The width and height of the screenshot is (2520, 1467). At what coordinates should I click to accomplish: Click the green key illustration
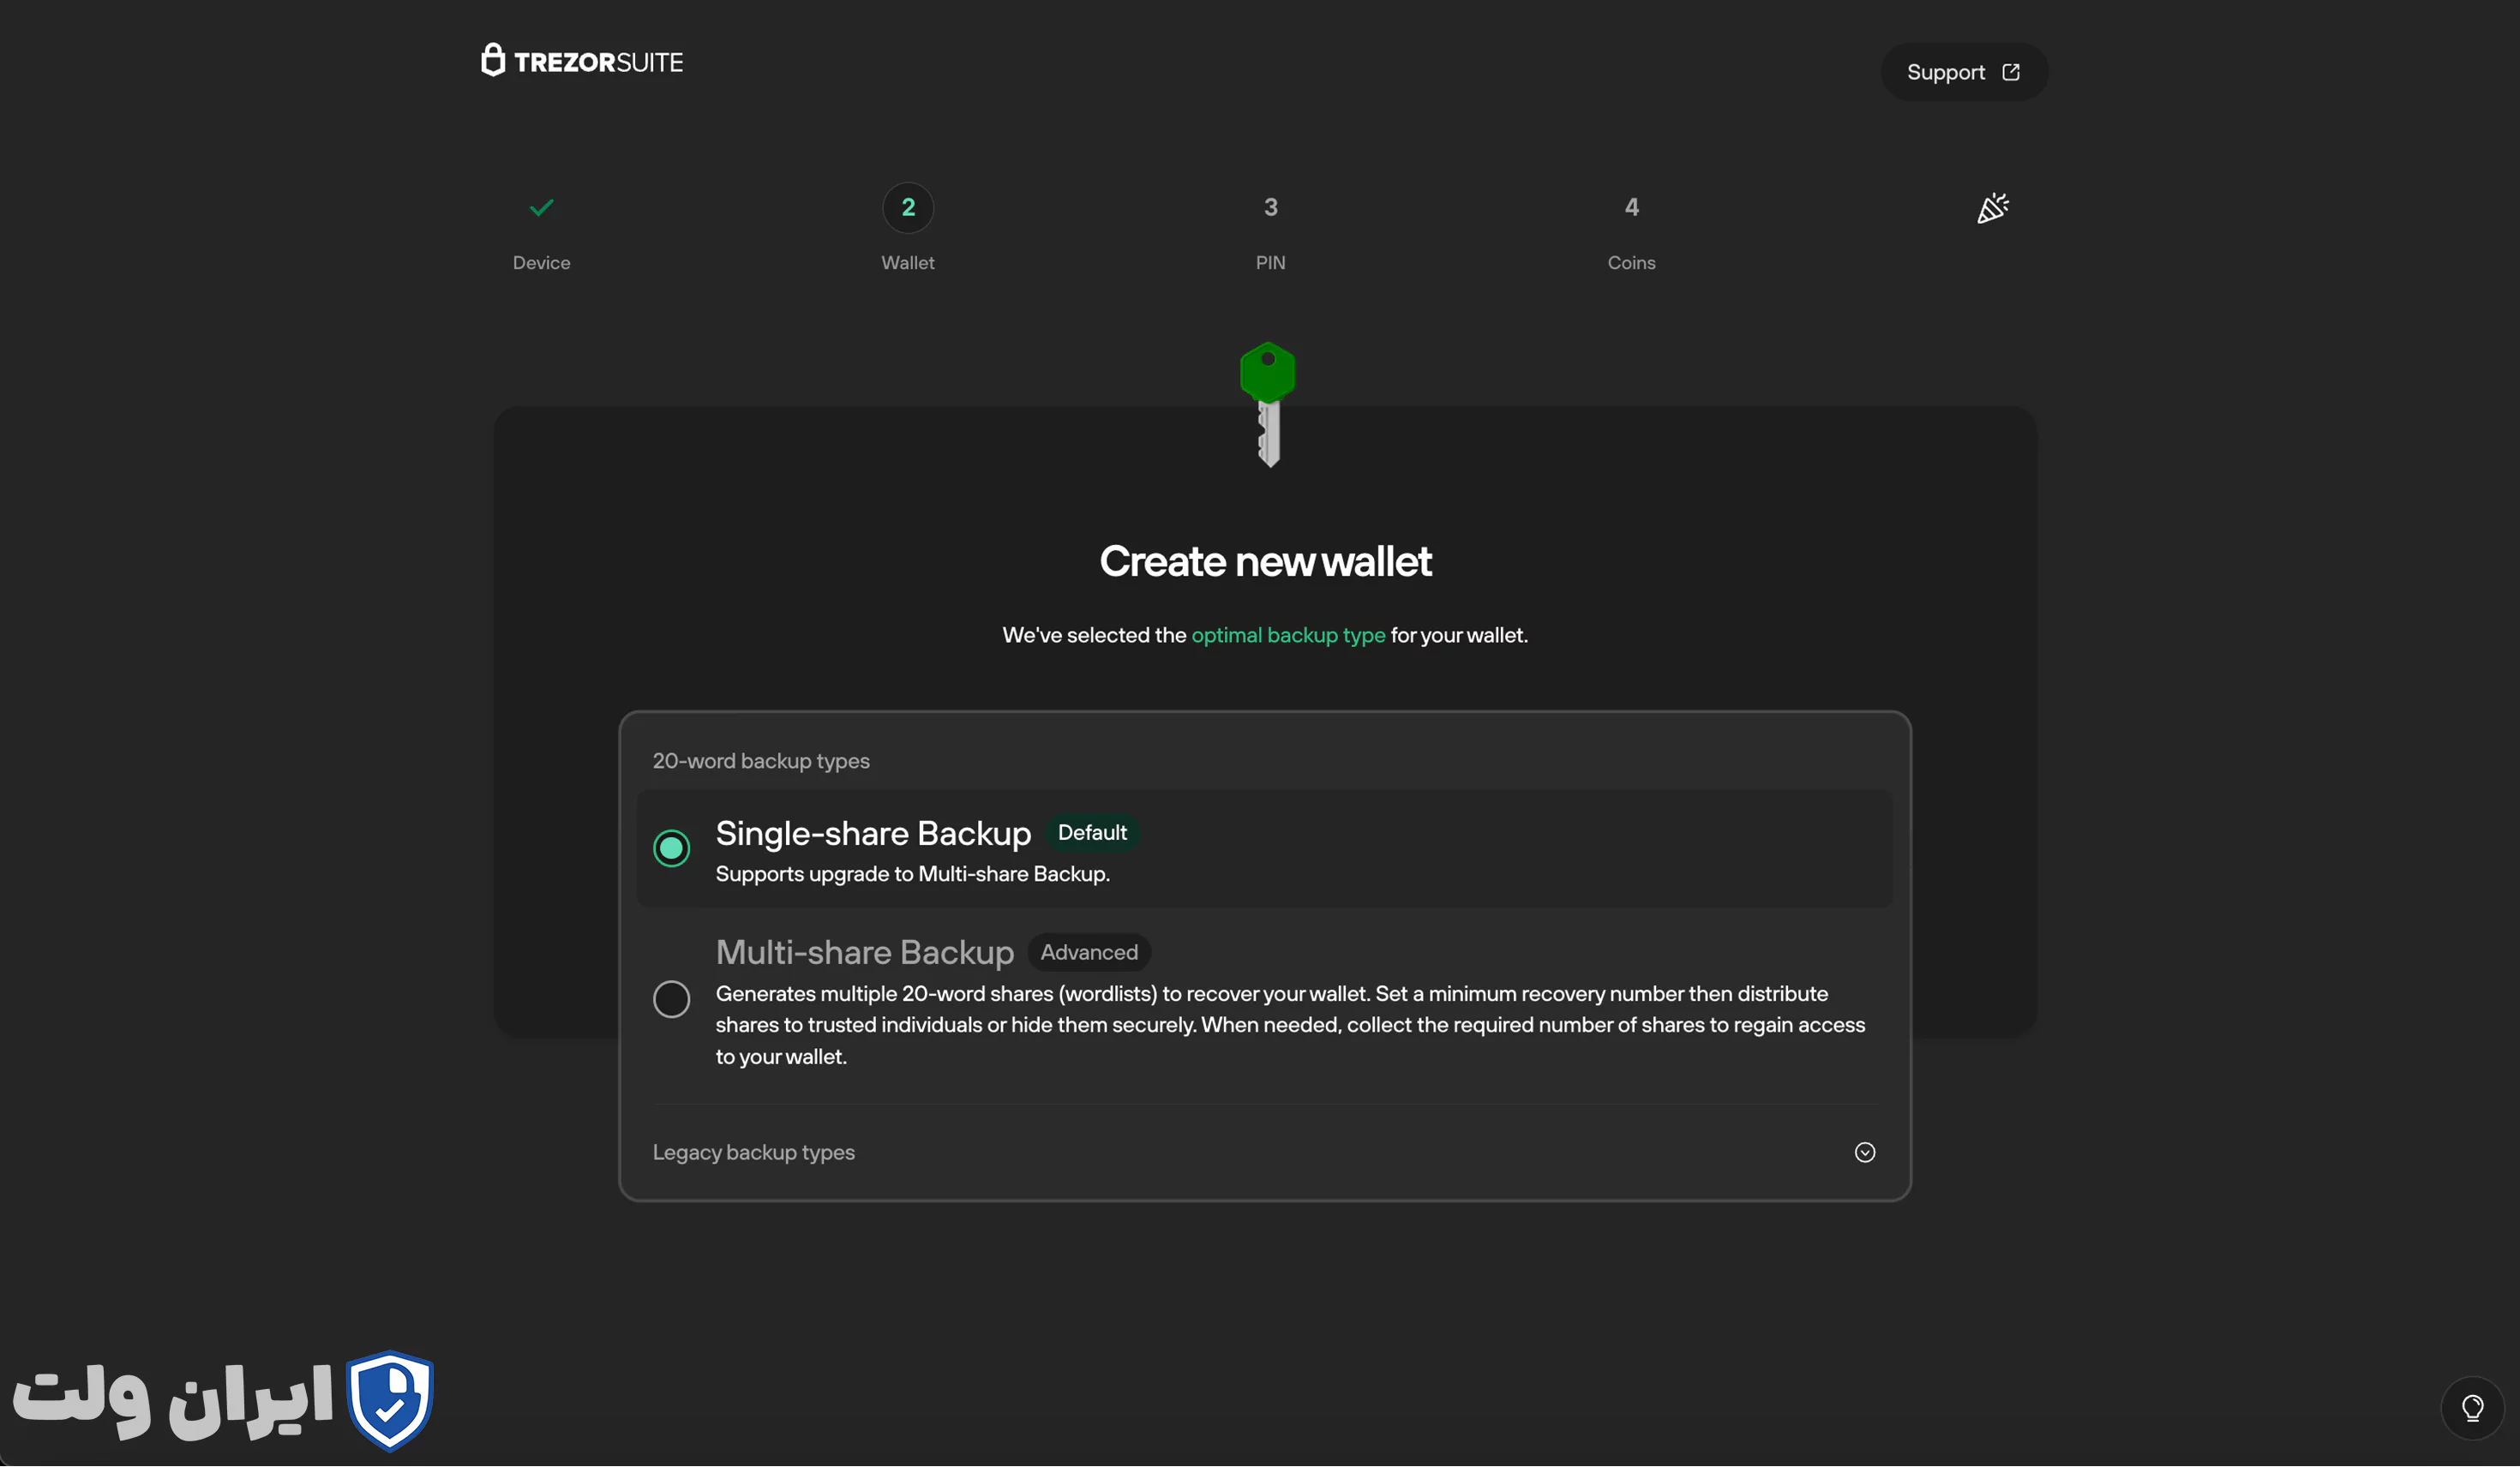click(x=1268, y=404)
